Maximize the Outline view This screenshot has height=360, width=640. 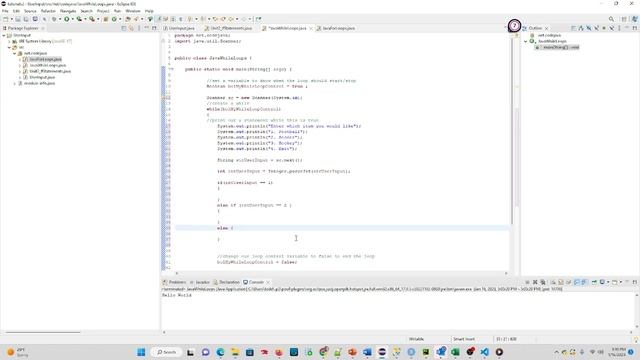pyautogui.click(x=635, y=28)
